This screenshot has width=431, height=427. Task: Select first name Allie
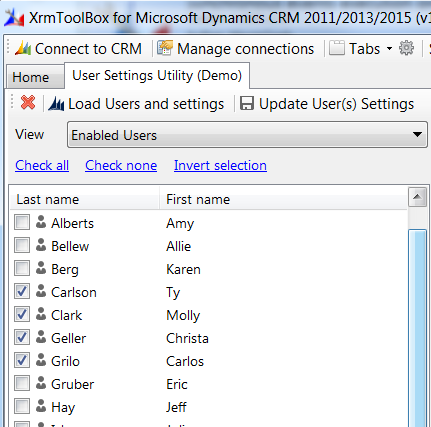(x=179, y=246)
